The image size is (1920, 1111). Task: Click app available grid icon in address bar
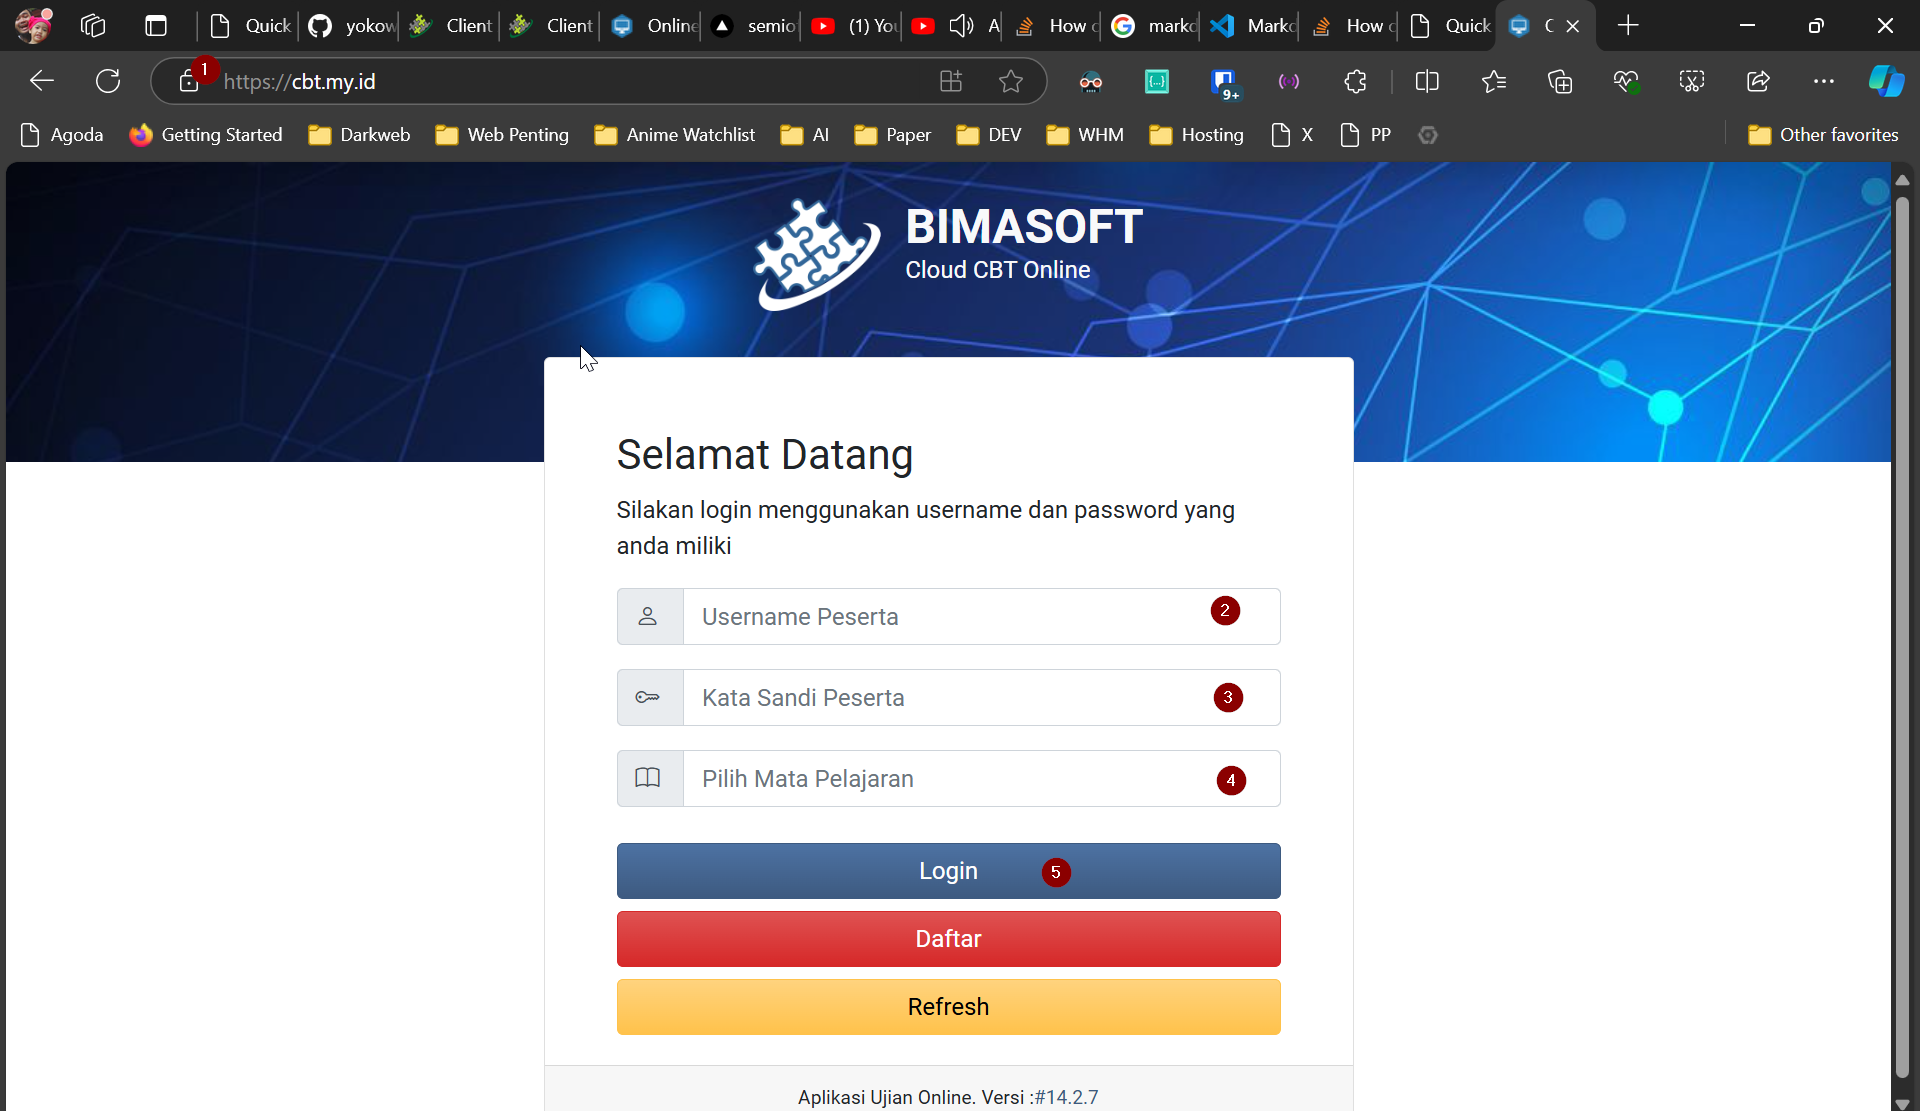(x=951, y=81)
